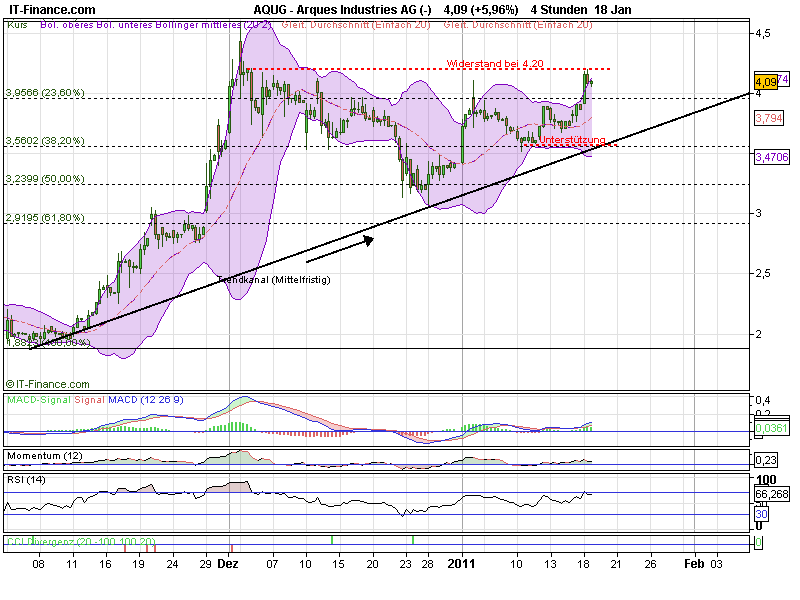
Task: Select the 4 Stunden timeframe label
Action: click(558, 10)
